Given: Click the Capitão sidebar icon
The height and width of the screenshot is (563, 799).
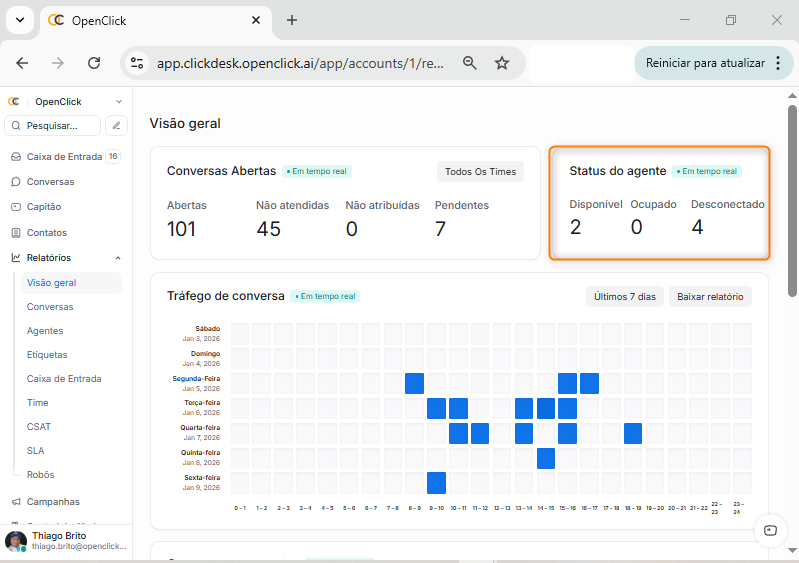Looking at the screenshot, I should click(x=16, y=207).
